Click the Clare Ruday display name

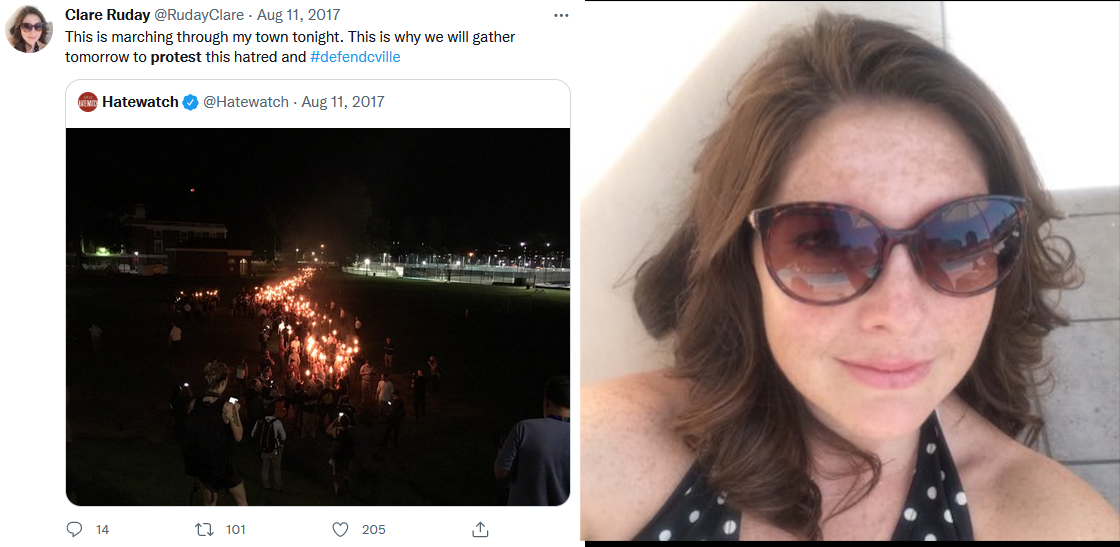point(107,15)
